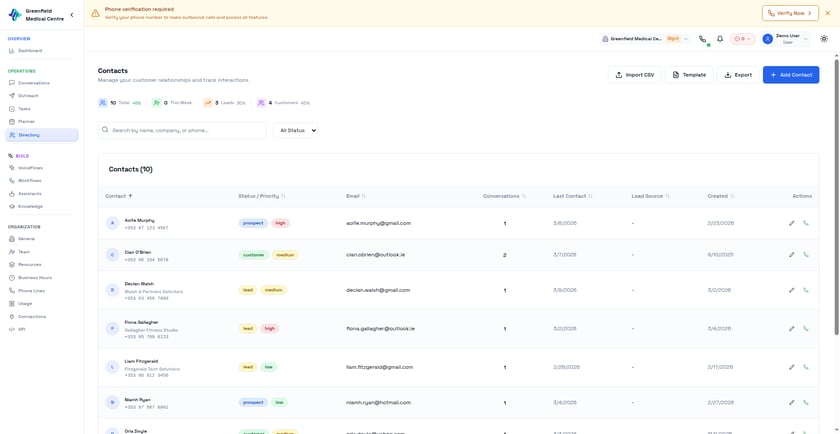
Task: Edit the Aoife Murphy contact
Action: (792, 223)
